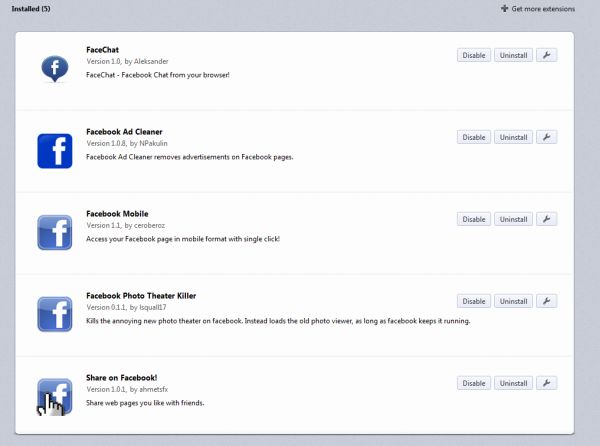The width and height of the screenshot is (600, 446).
Task: Click the Facebook Photo Theater Killer icon
Action: 54,314
